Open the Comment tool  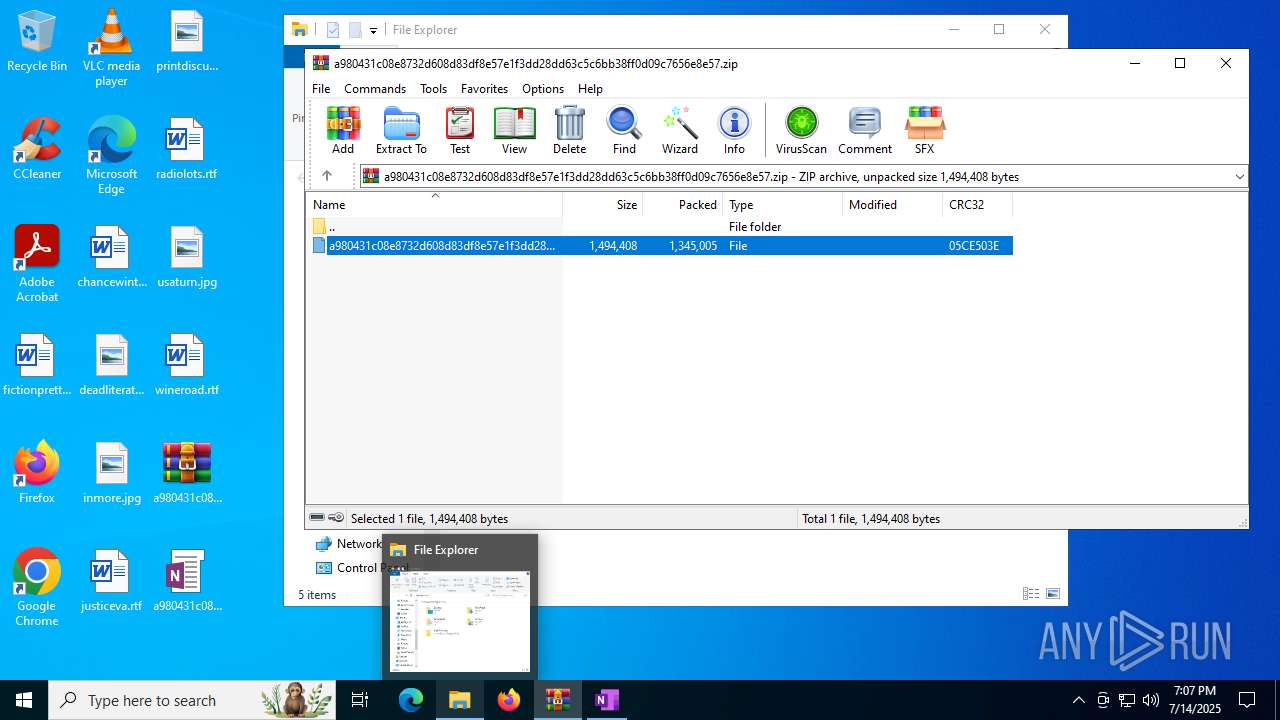click(x=865, y=131)
